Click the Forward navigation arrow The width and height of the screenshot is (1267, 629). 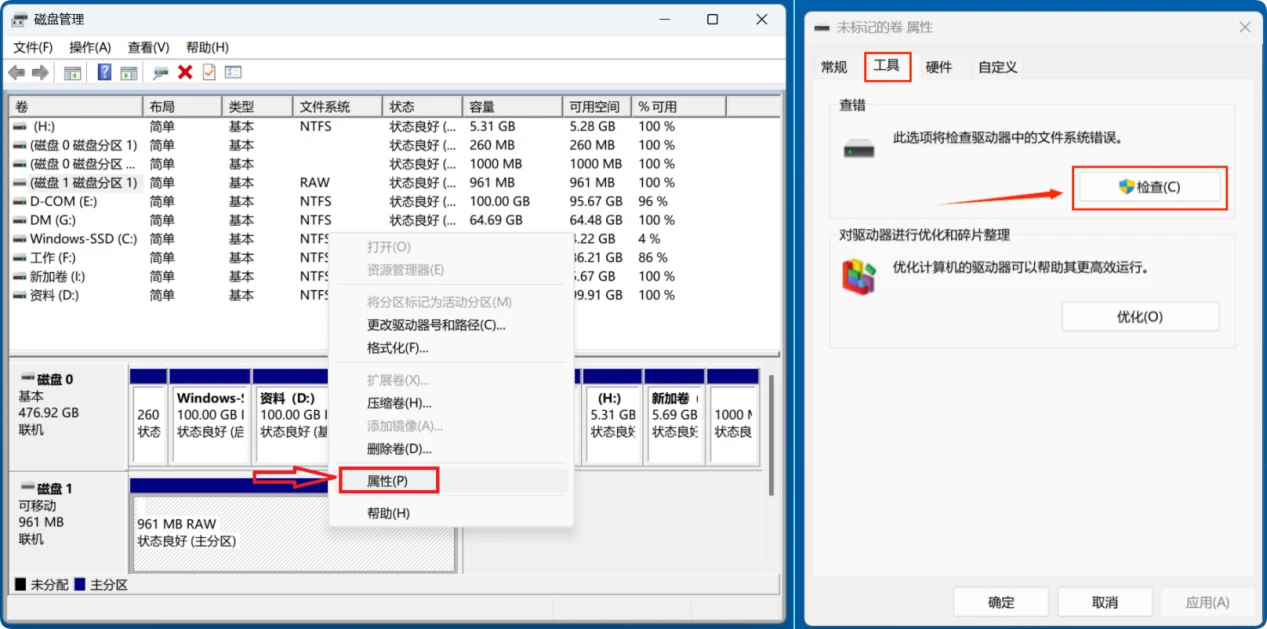[38, 72]
